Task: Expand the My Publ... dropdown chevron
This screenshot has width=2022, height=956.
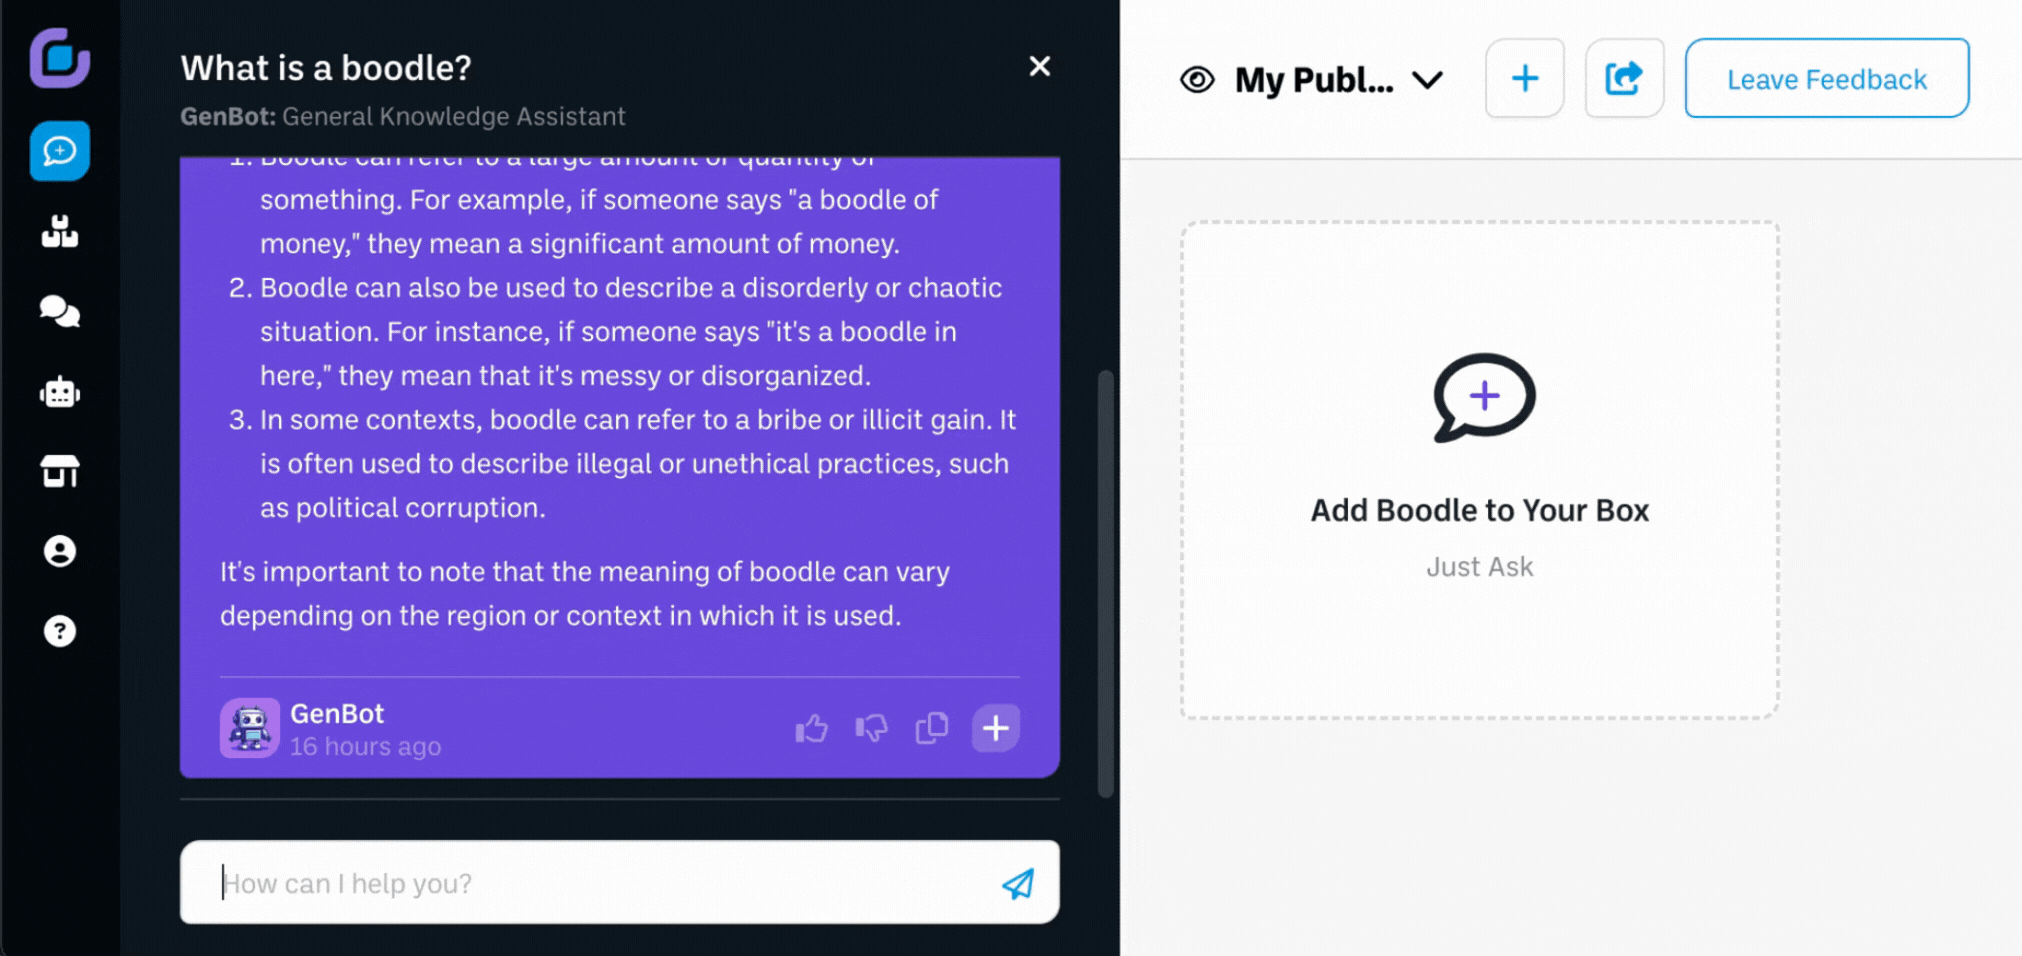Action: (1427, 79)
